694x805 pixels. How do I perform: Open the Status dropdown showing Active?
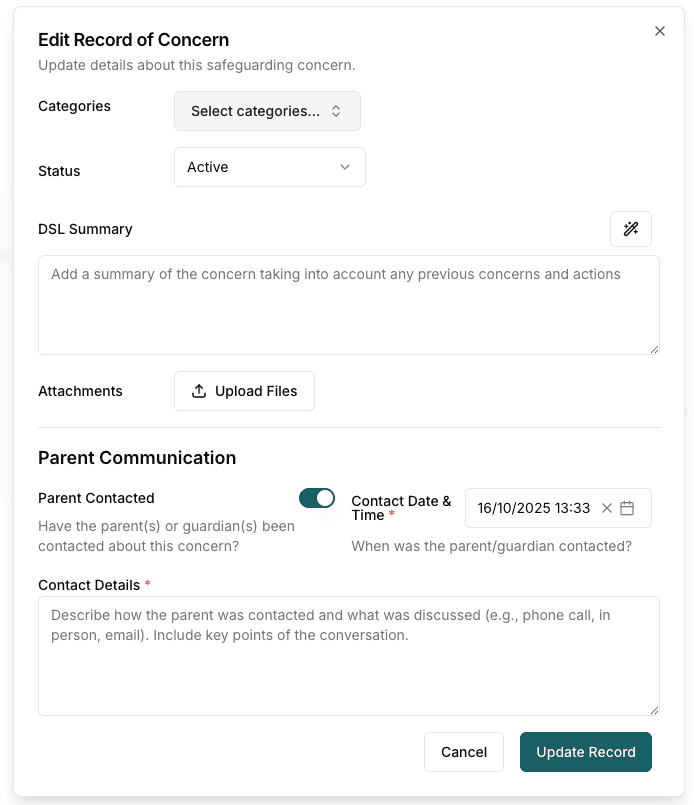270,167
